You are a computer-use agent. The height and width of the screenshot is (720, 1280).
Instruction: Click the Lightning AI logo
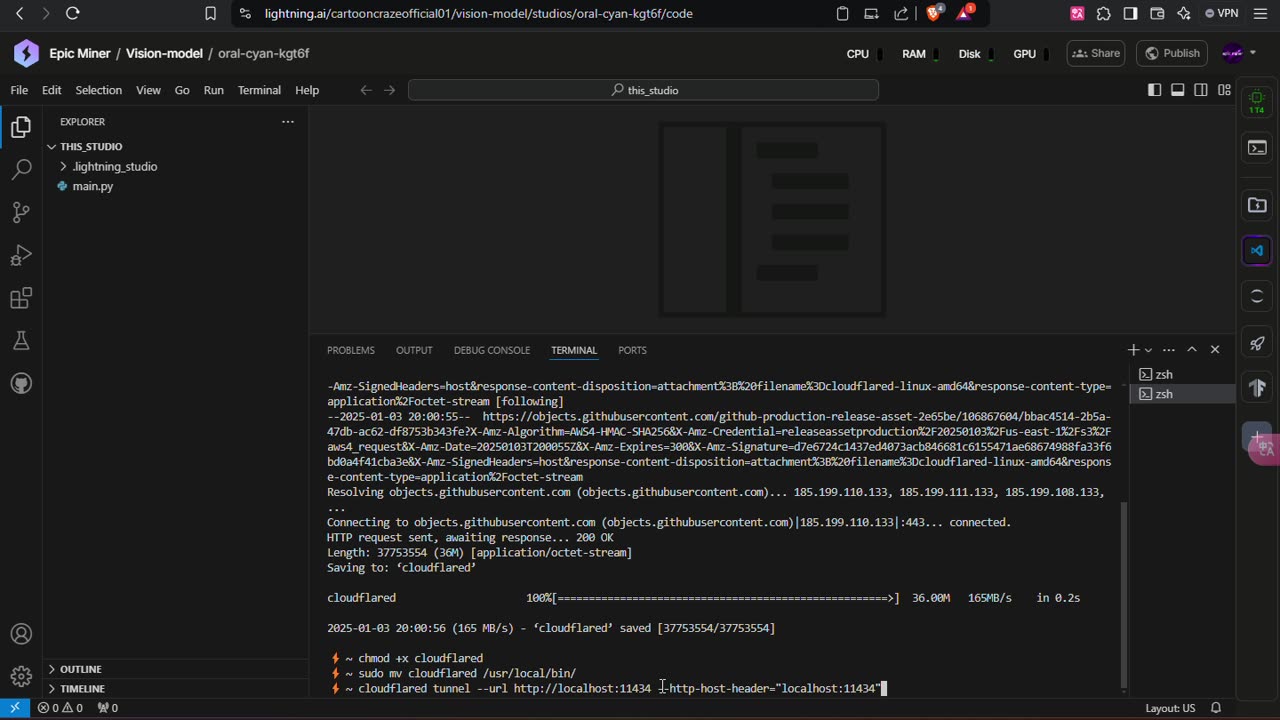(x=26, y=53)
